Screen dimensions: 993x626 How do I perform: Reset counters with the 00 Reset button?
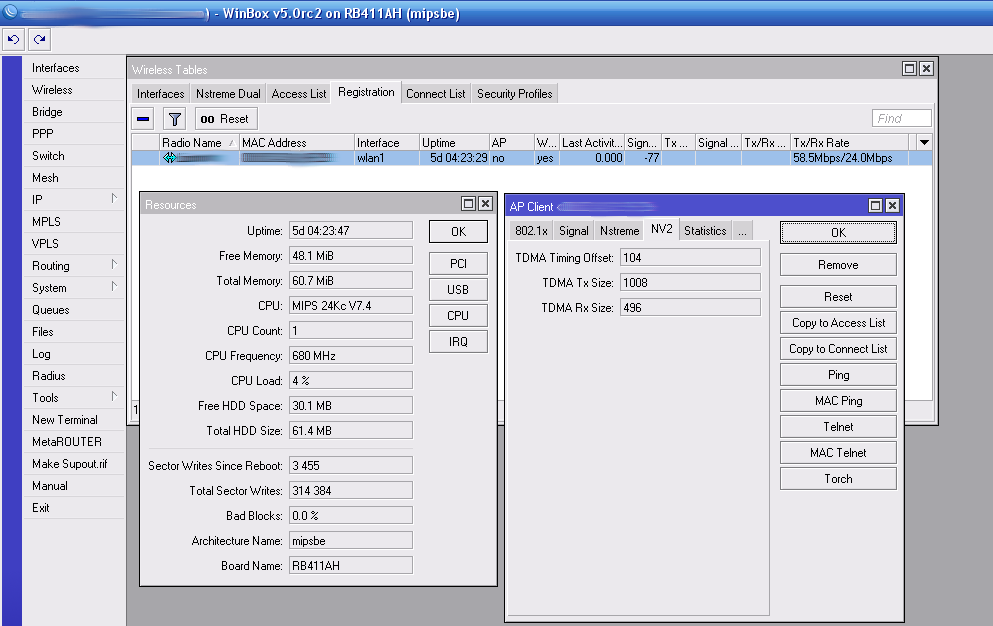pyautogui.click(x=225, y=119)
